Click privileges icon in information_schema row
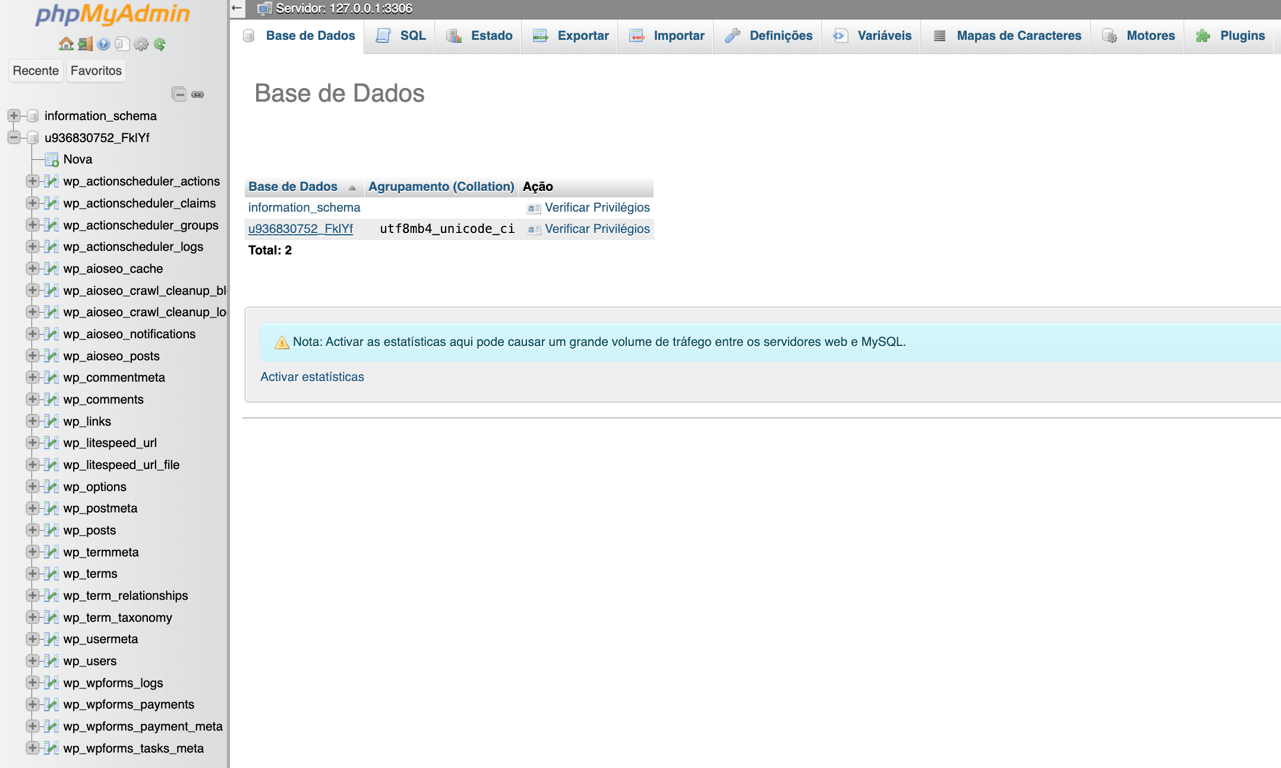 click(x=534, y=208)
